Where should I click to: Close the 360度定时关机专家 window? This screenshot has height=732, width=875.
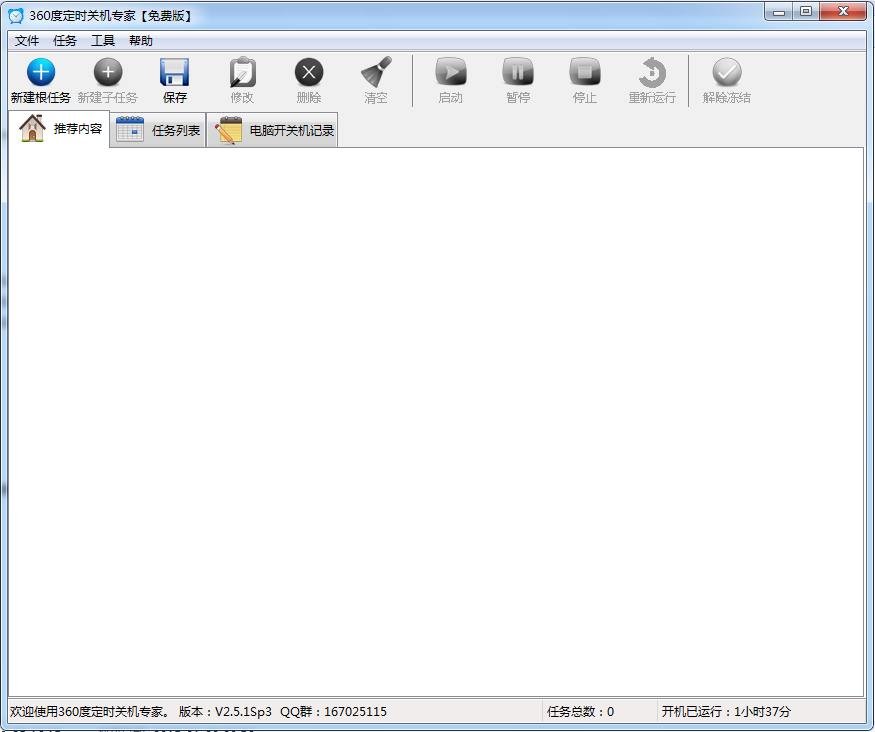tap(843, 12)
